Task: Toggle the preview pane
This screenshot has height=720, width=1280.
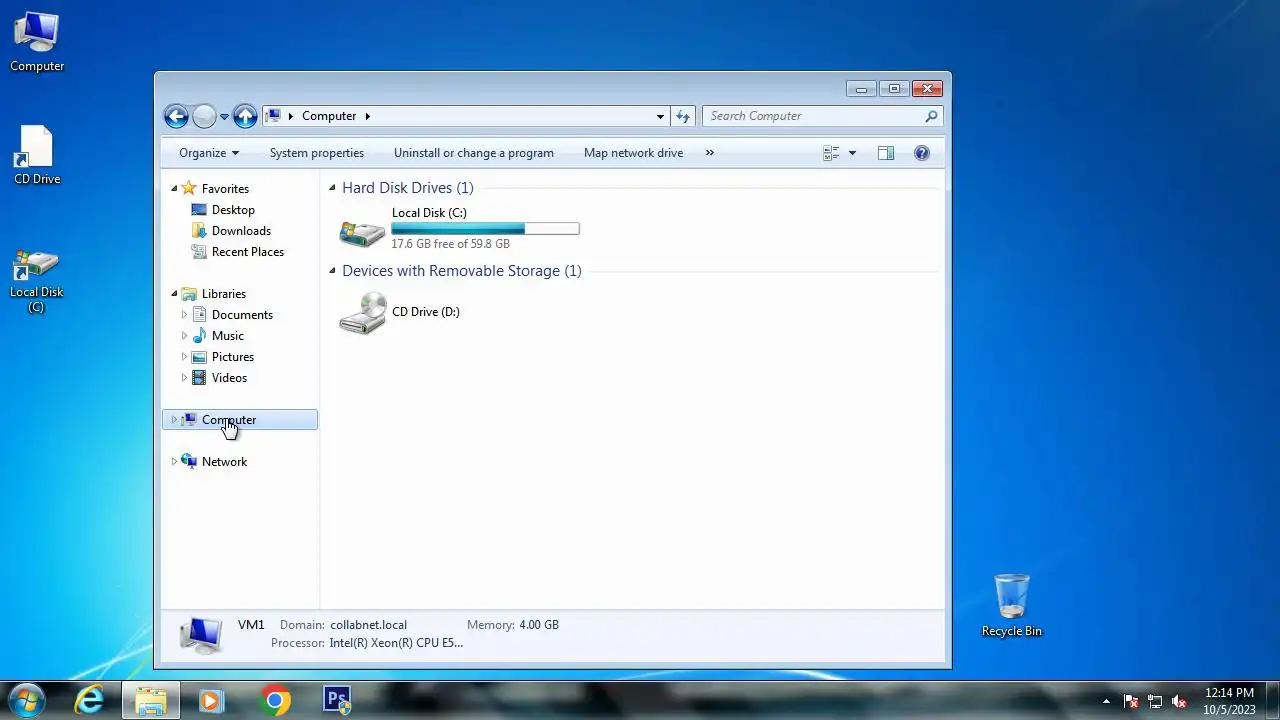Action: pos(885,153)
